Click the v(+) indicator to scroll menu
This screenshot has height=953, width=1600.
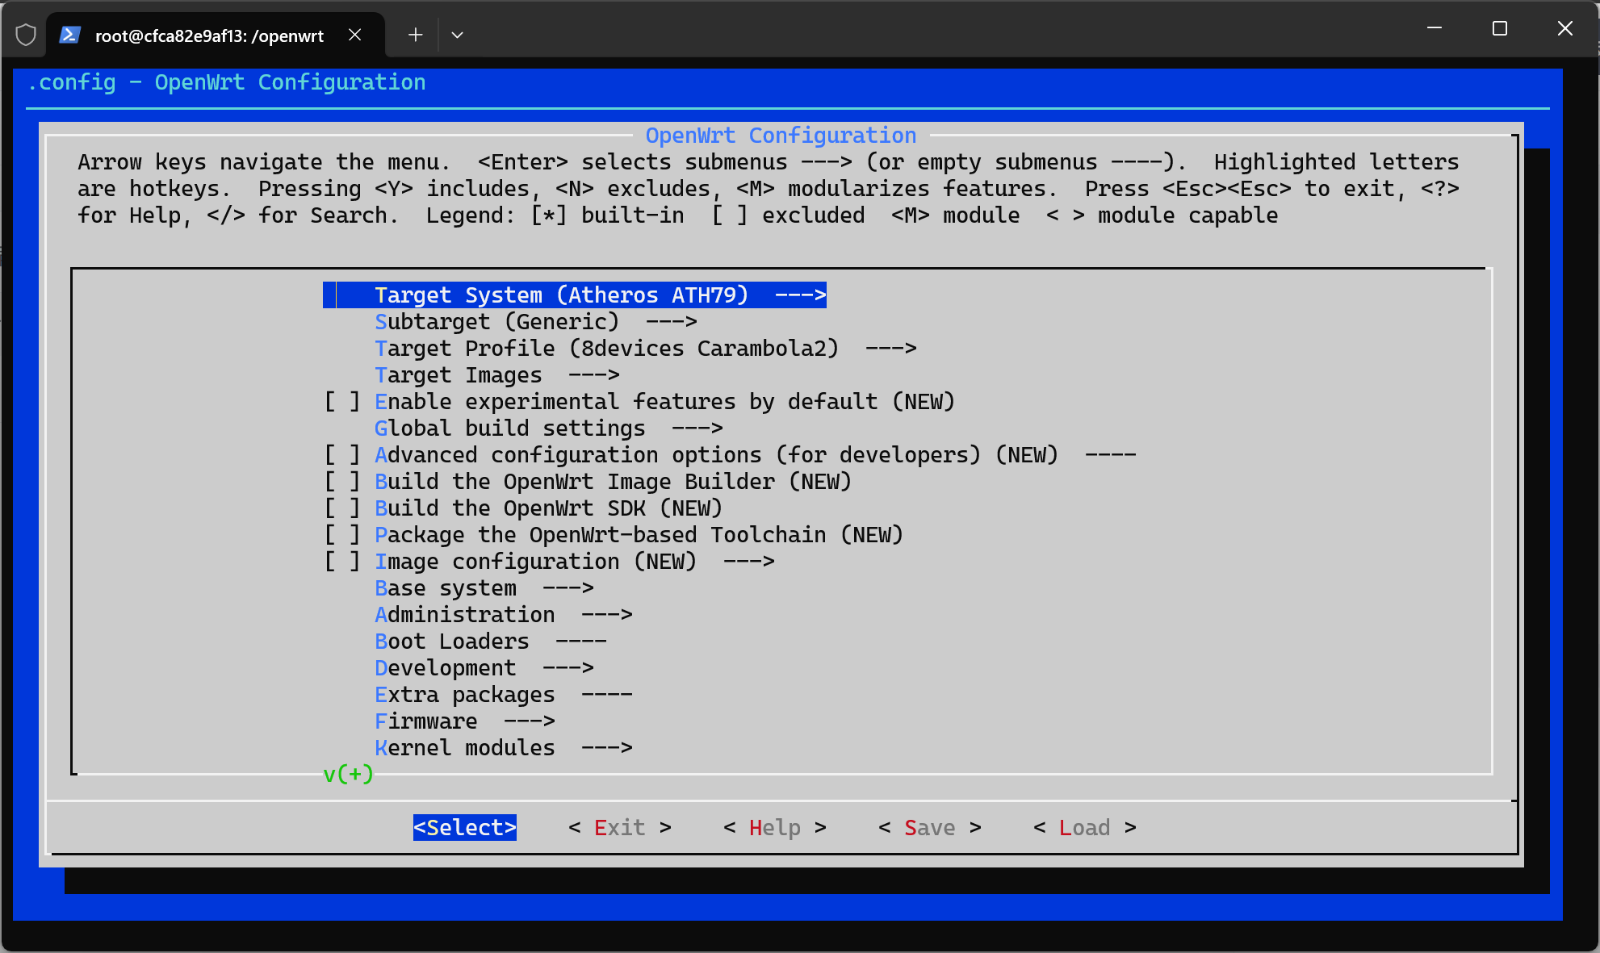pos(346,773)
